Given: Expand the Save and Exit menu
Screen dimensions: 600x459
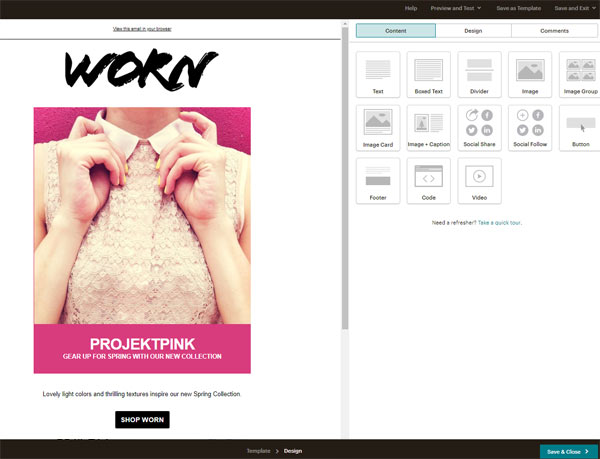Looking at the screenshot, I should point(575,8).
